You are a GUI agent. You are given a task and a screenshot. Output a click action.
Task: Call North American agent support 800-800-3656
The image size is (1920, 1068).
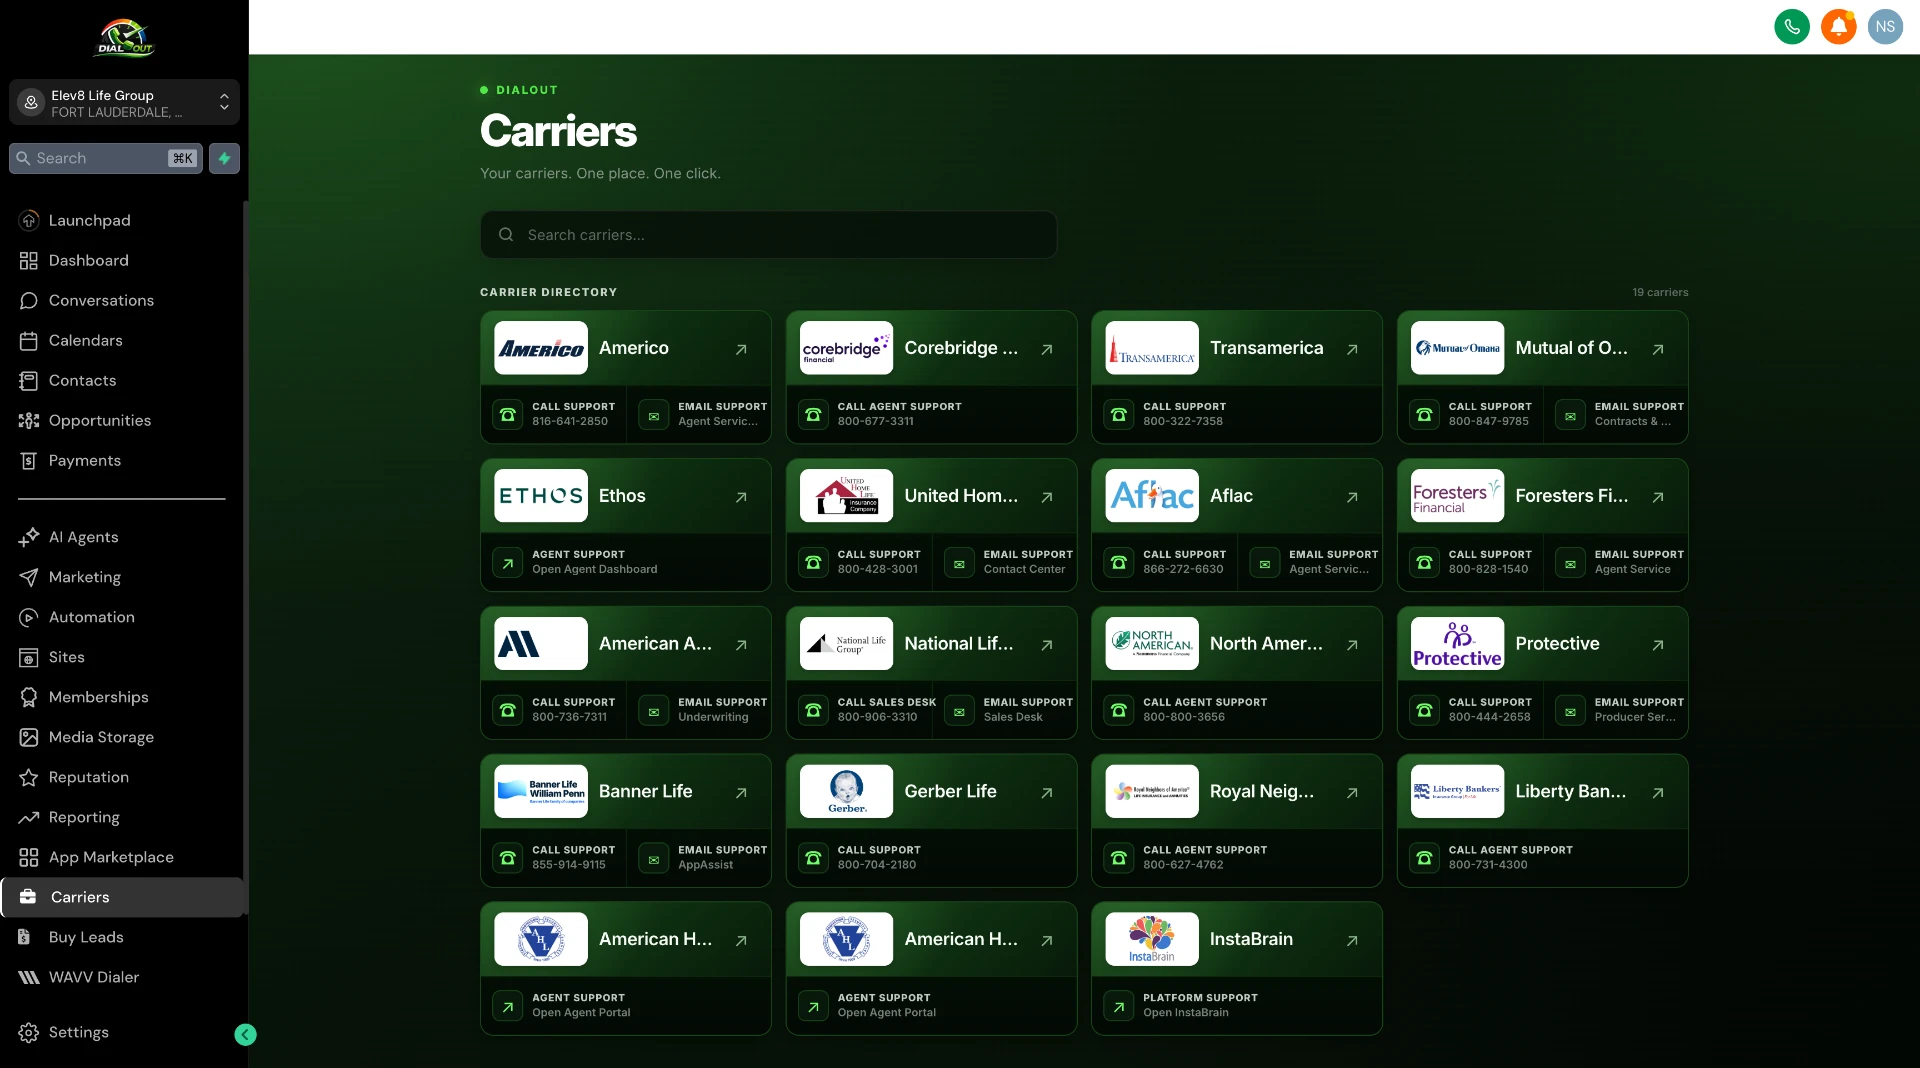pos(1237,710)
